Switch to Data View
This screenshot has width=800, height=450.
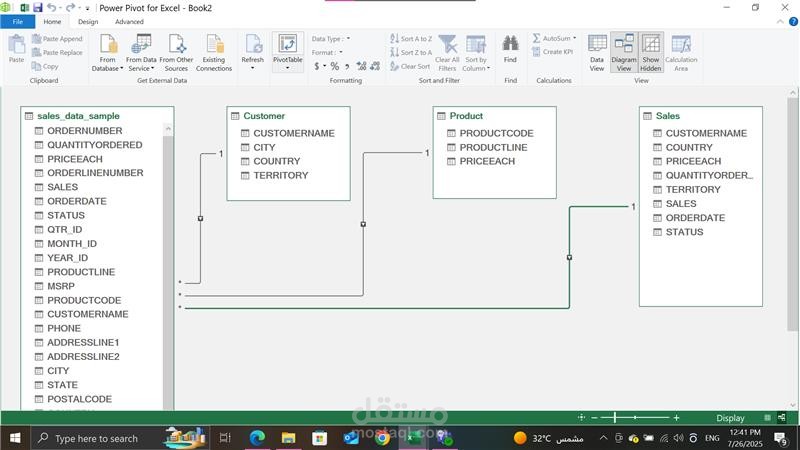tap(597, 52)
